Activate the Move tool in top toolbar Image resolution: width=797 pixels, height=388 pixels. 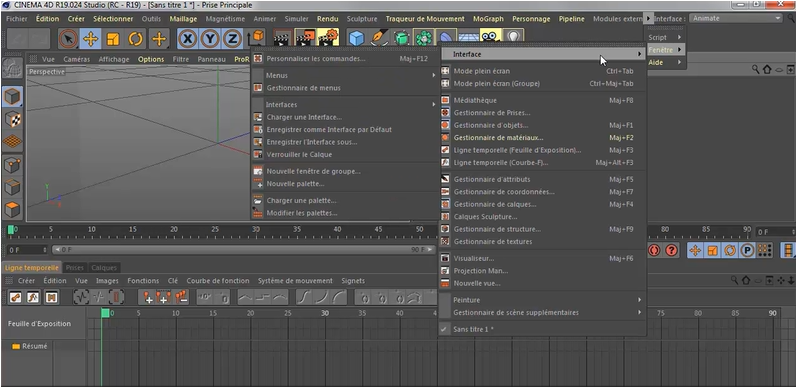90,39
